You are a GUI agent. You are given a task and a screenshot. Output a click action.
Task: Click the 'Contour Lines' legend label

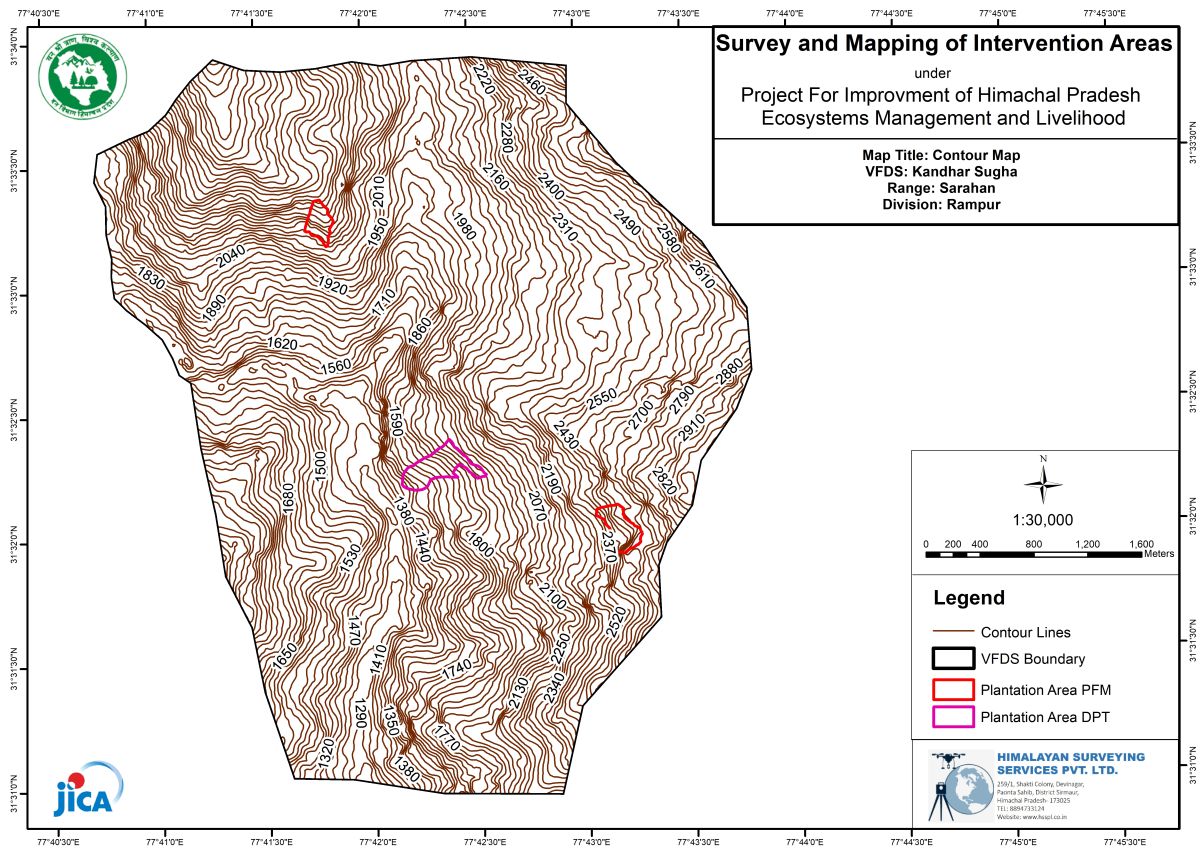point(1025,633)
